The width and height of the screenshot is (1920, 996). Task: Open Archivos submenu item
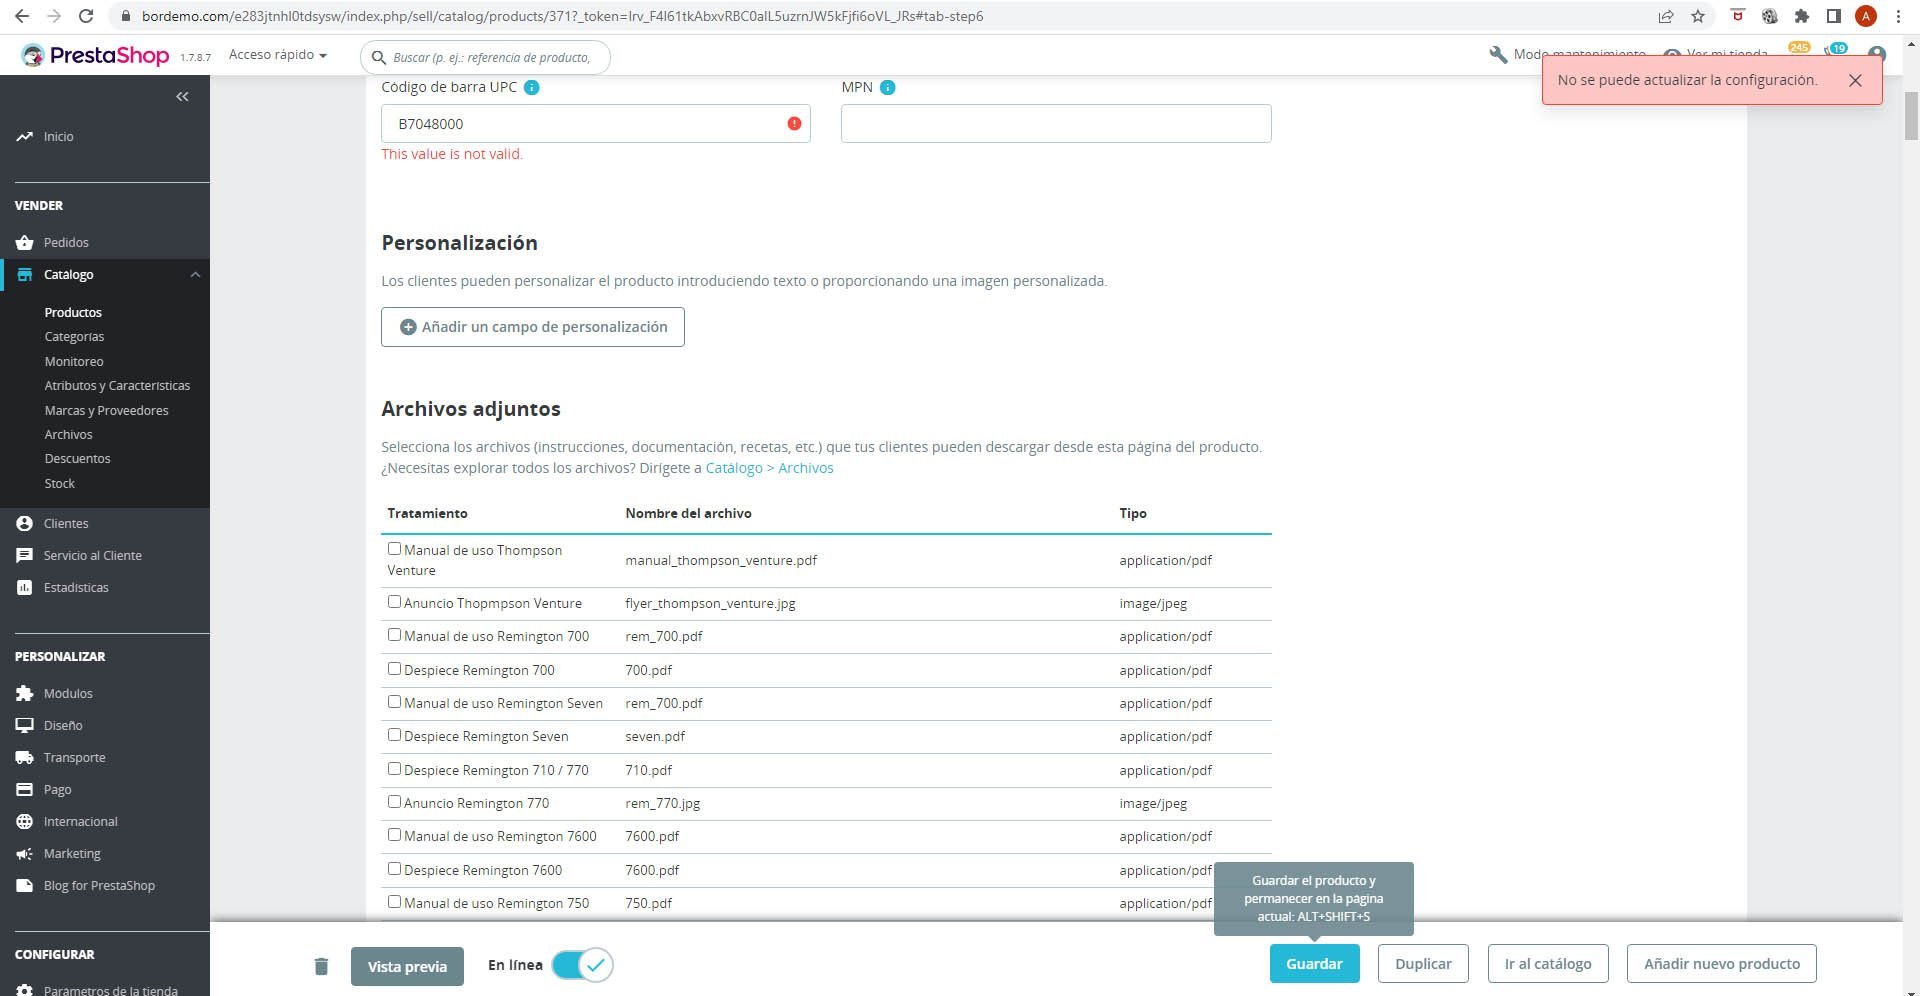[68, 434]
